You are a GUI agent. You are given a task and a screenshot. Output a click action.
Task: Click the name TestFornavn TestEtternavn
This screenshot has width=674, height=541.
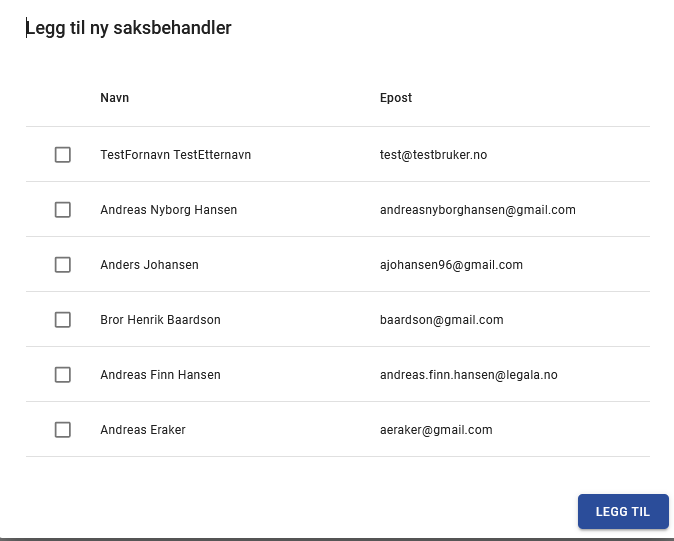[176, 155]
